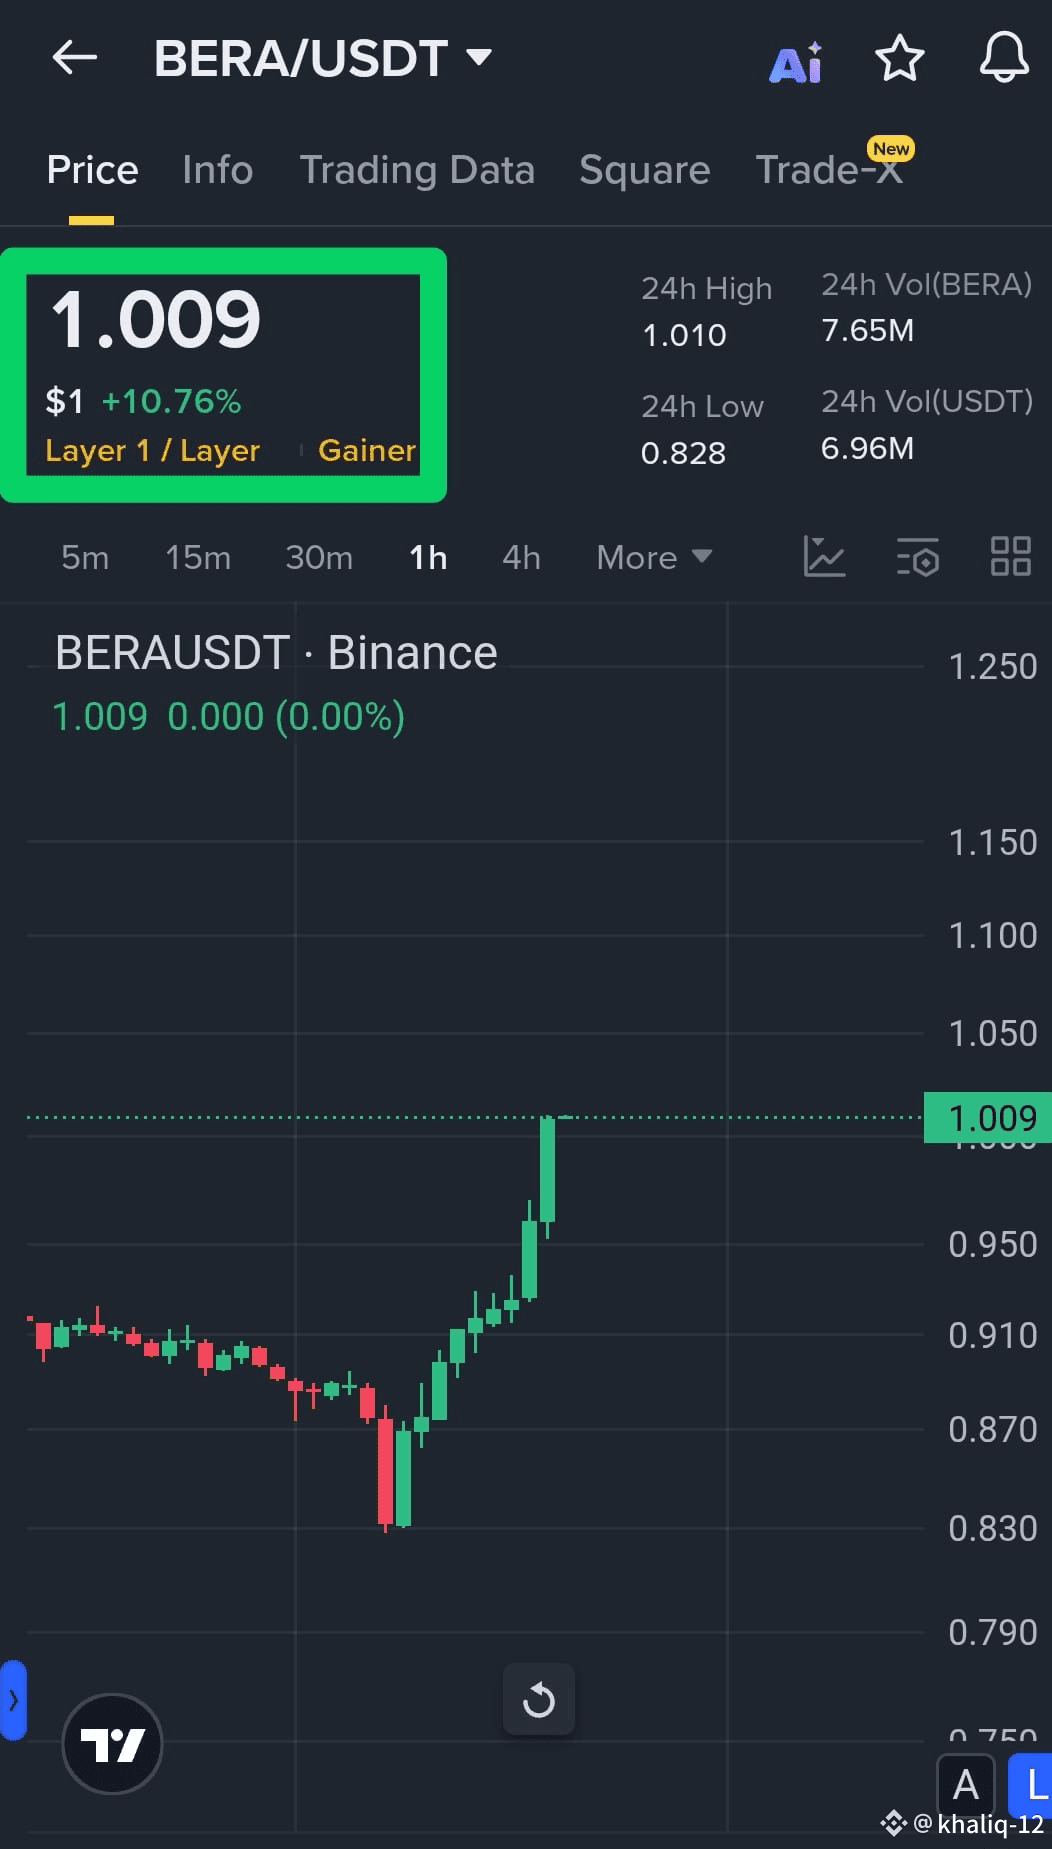Set a price alert with bell icon

click(x=1004, y=57)
